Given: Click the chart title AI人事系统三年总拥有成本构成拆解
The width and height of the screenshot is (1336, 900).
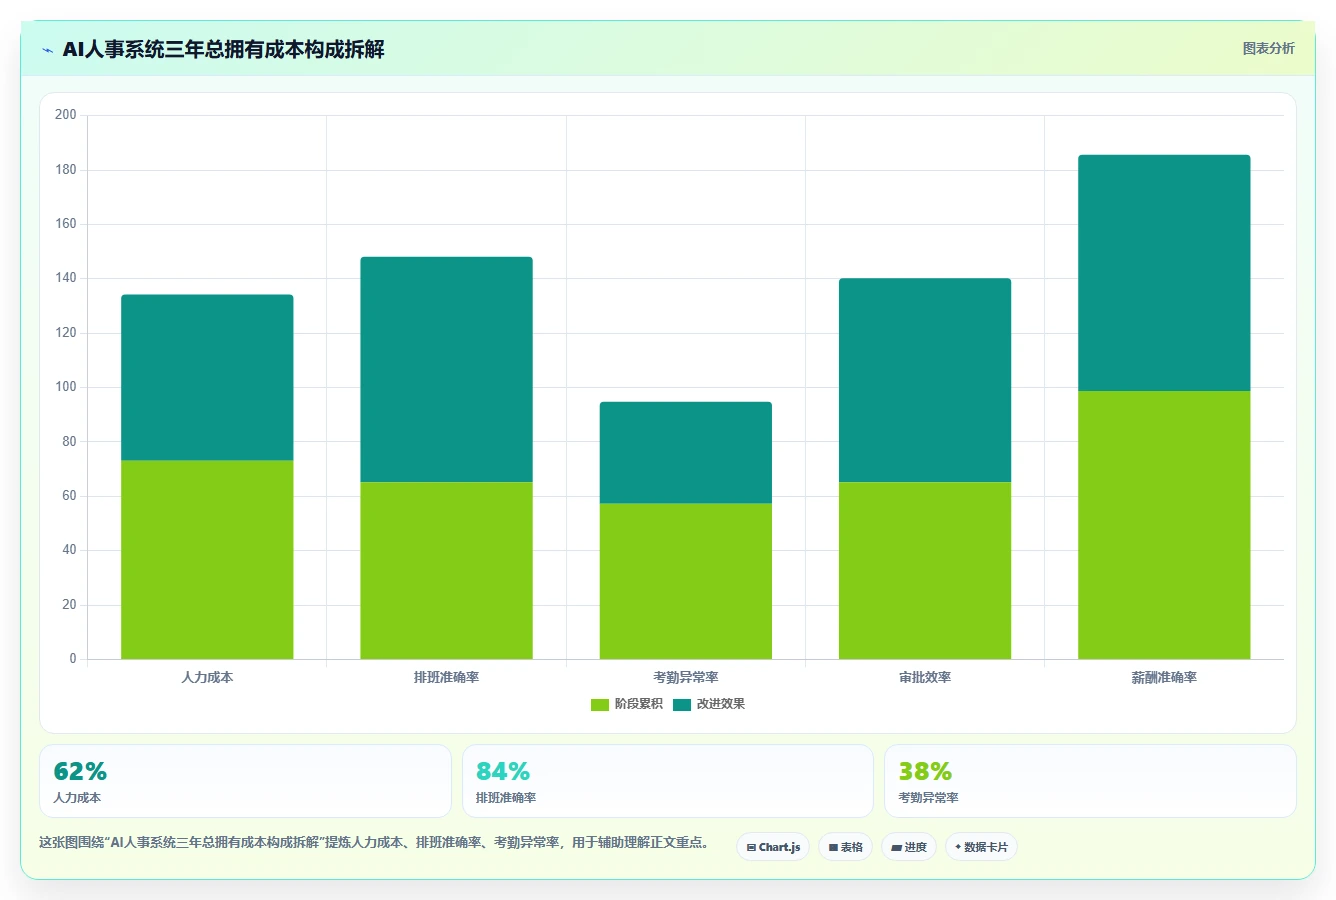Looking at the screenshot, I should click(x=223, y=49).
